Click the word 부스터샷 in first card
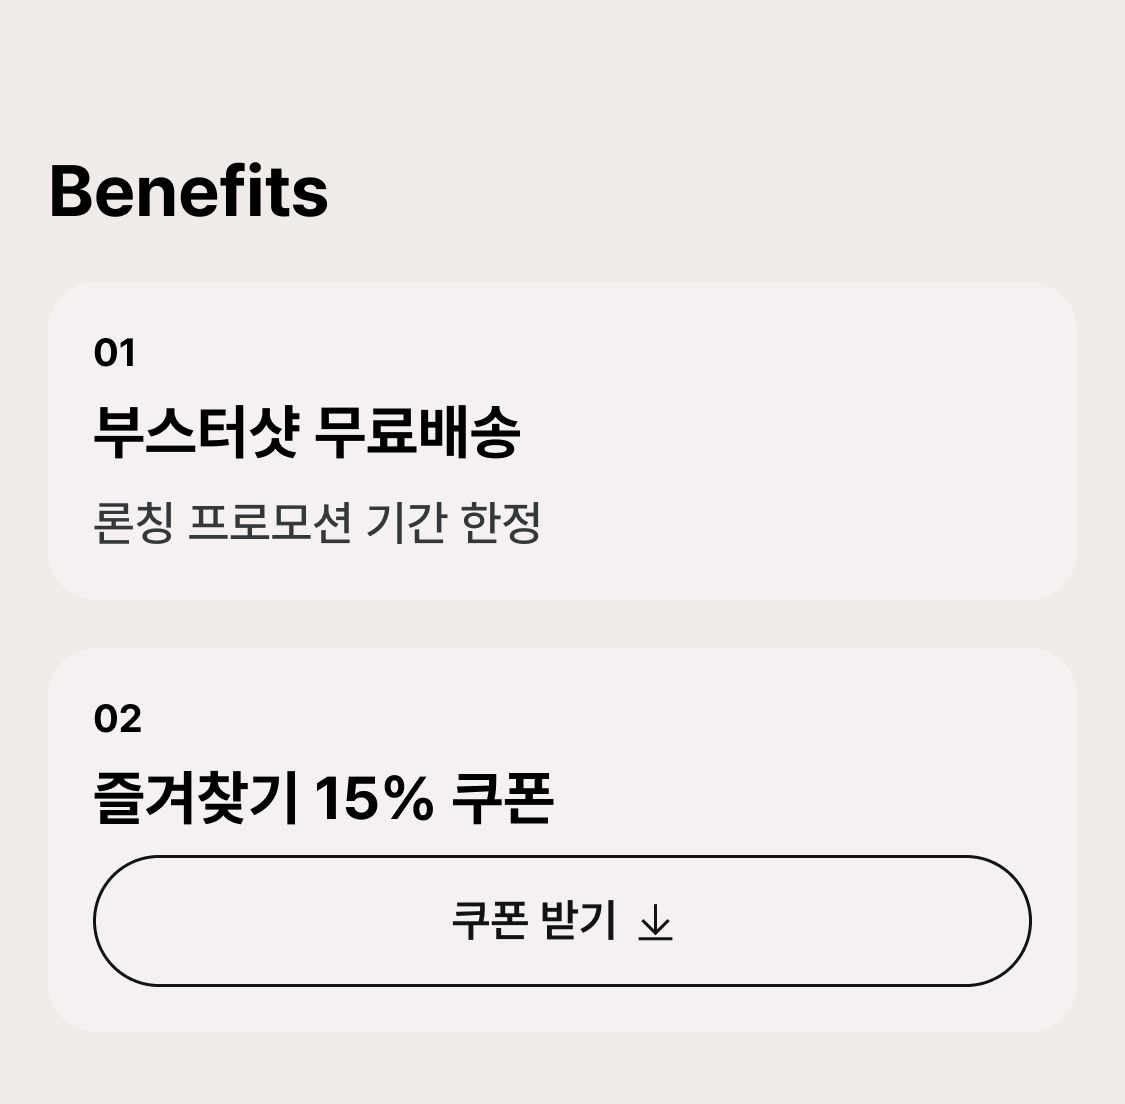1125x1104 pixels. [x=196, y=432]
